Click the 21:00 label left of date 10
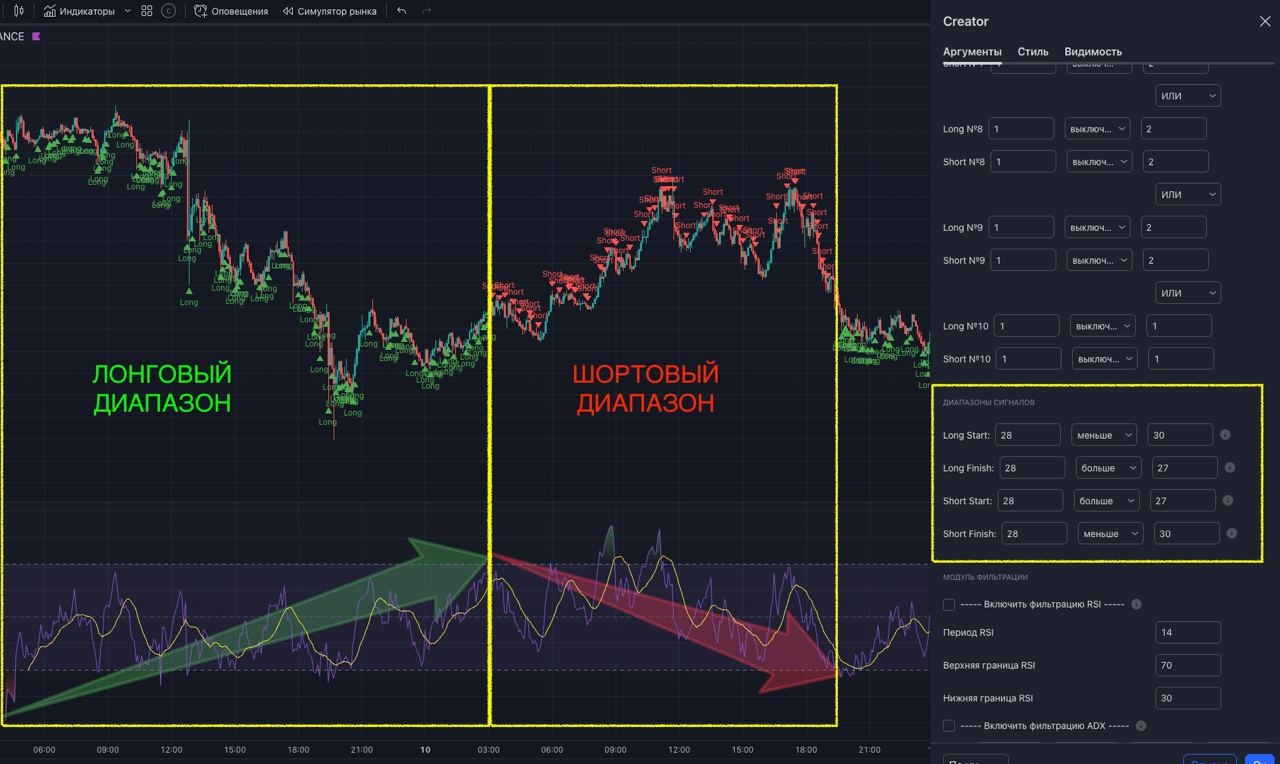Viewport: 1280px width, 764px height. click(362, 750)
